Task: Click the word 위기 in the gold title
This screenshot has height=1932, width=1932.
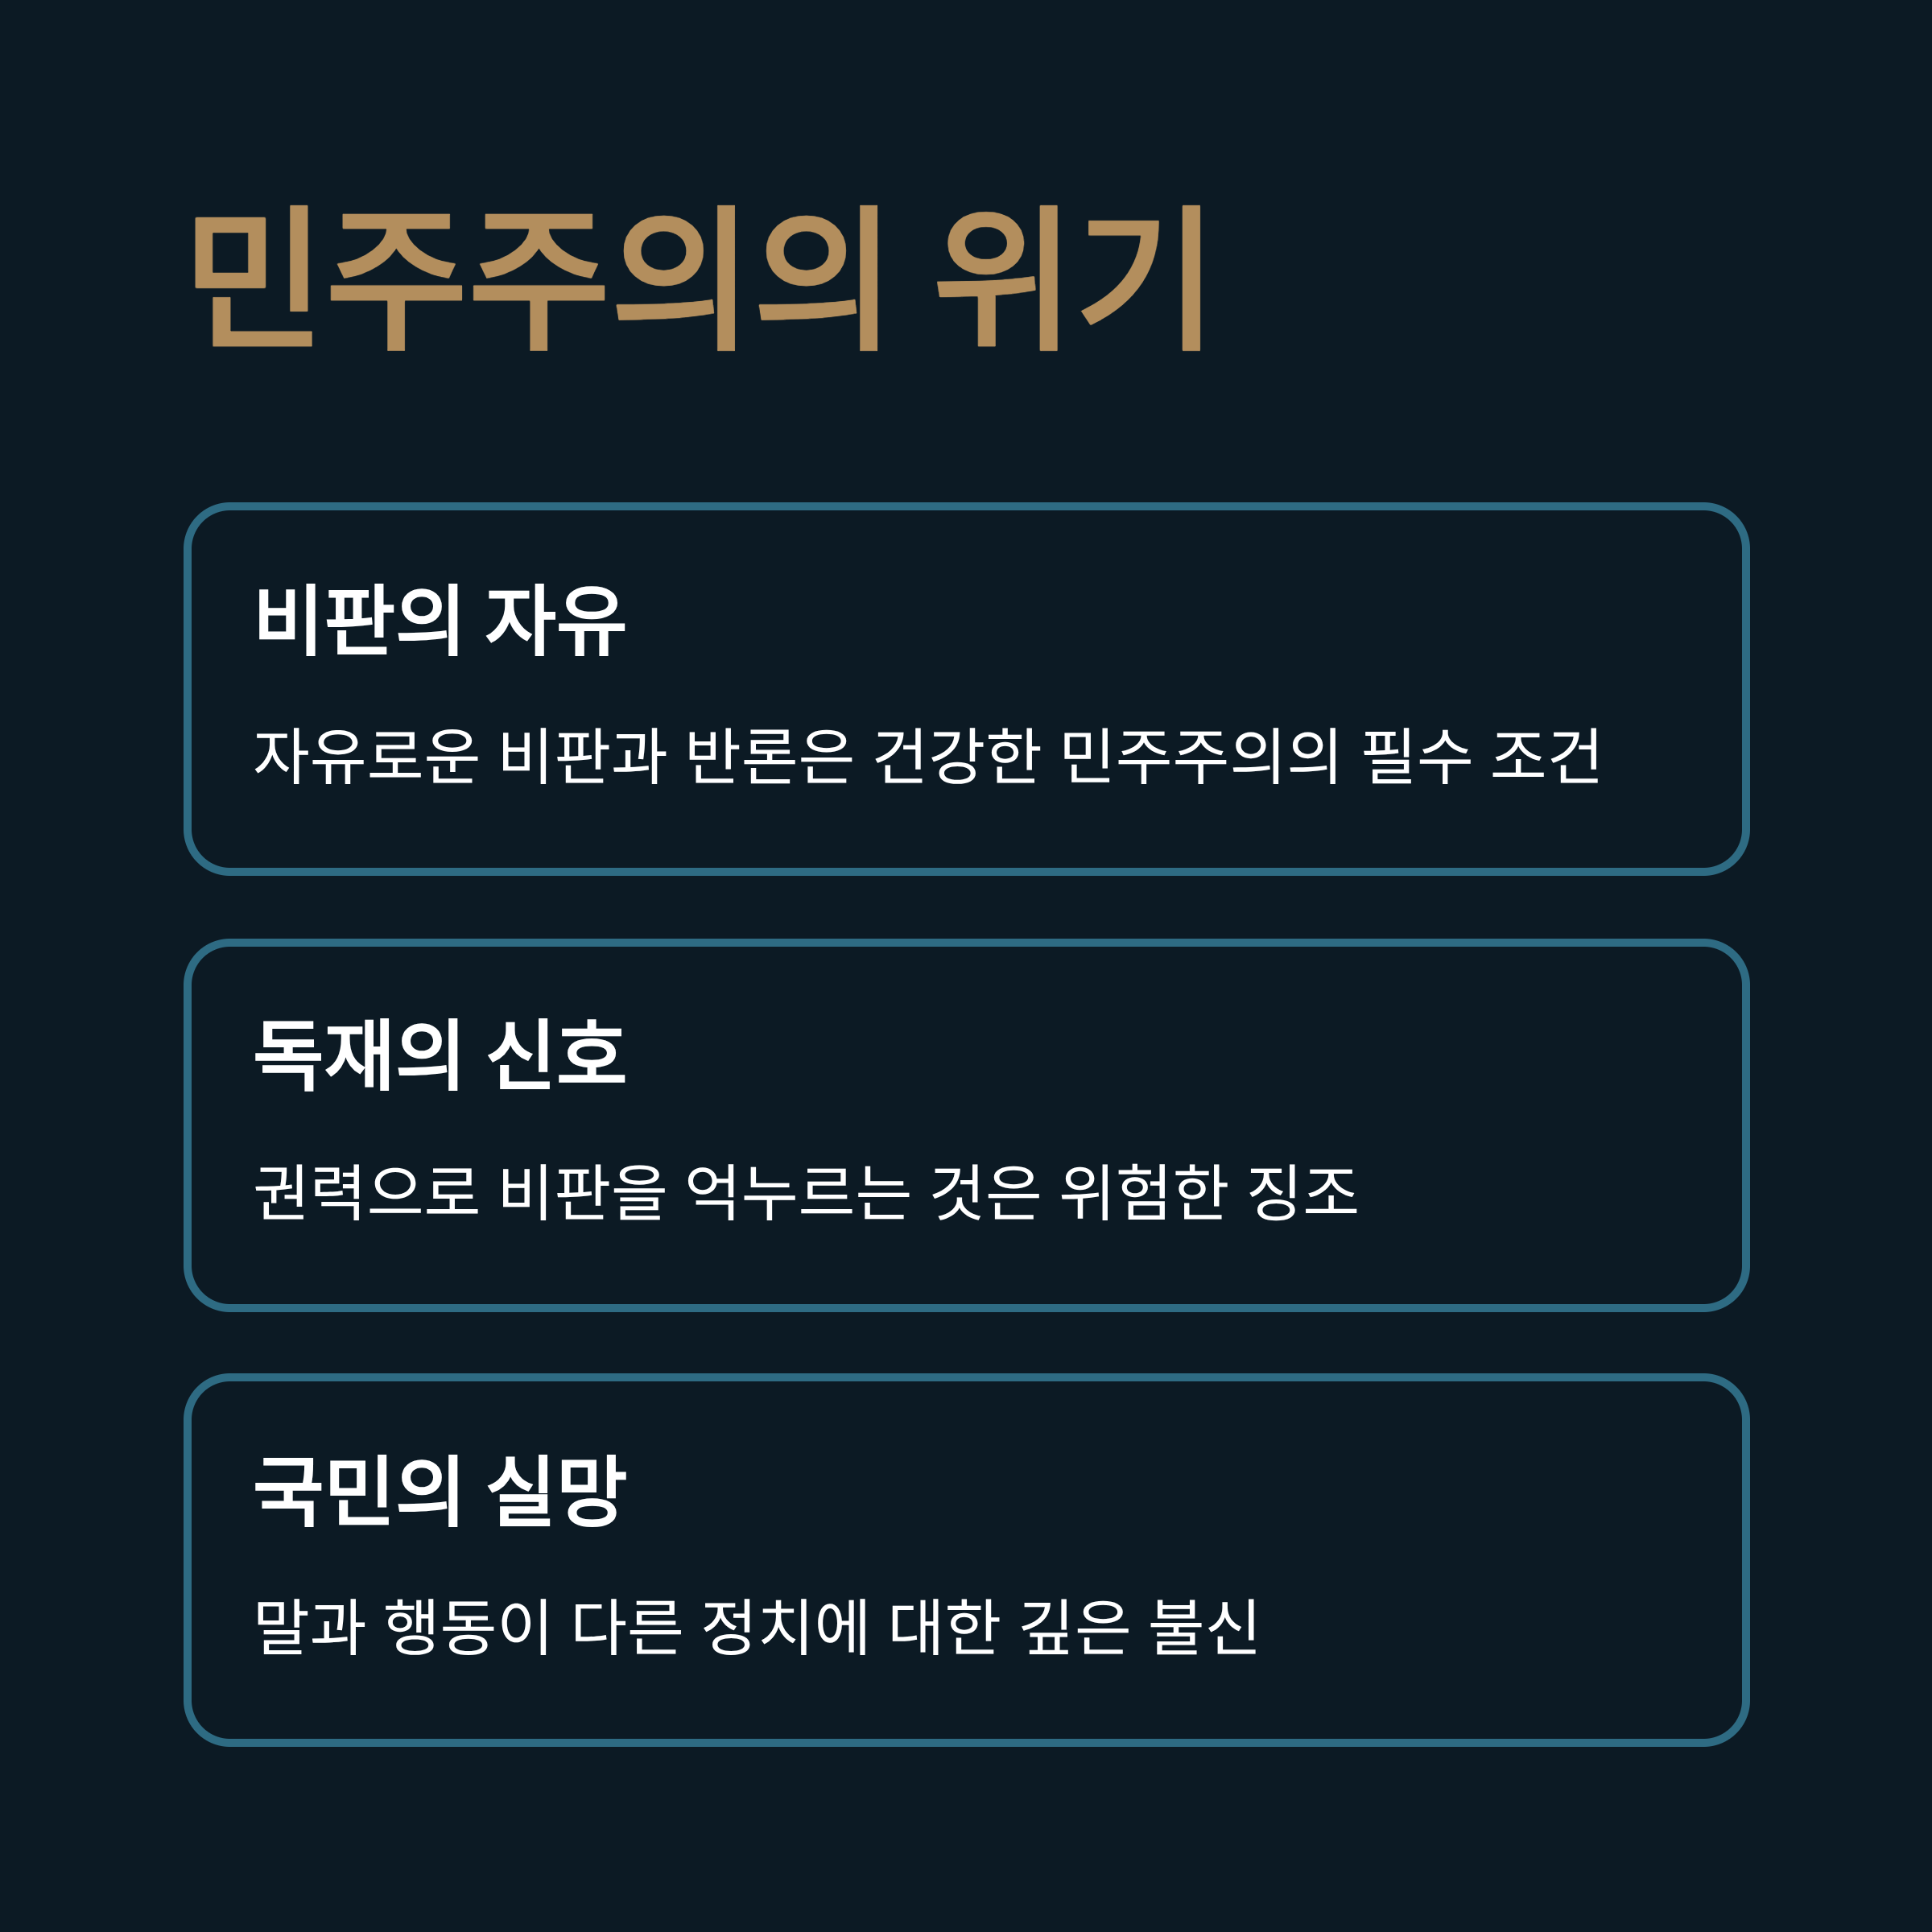Action: (1069, 278)
